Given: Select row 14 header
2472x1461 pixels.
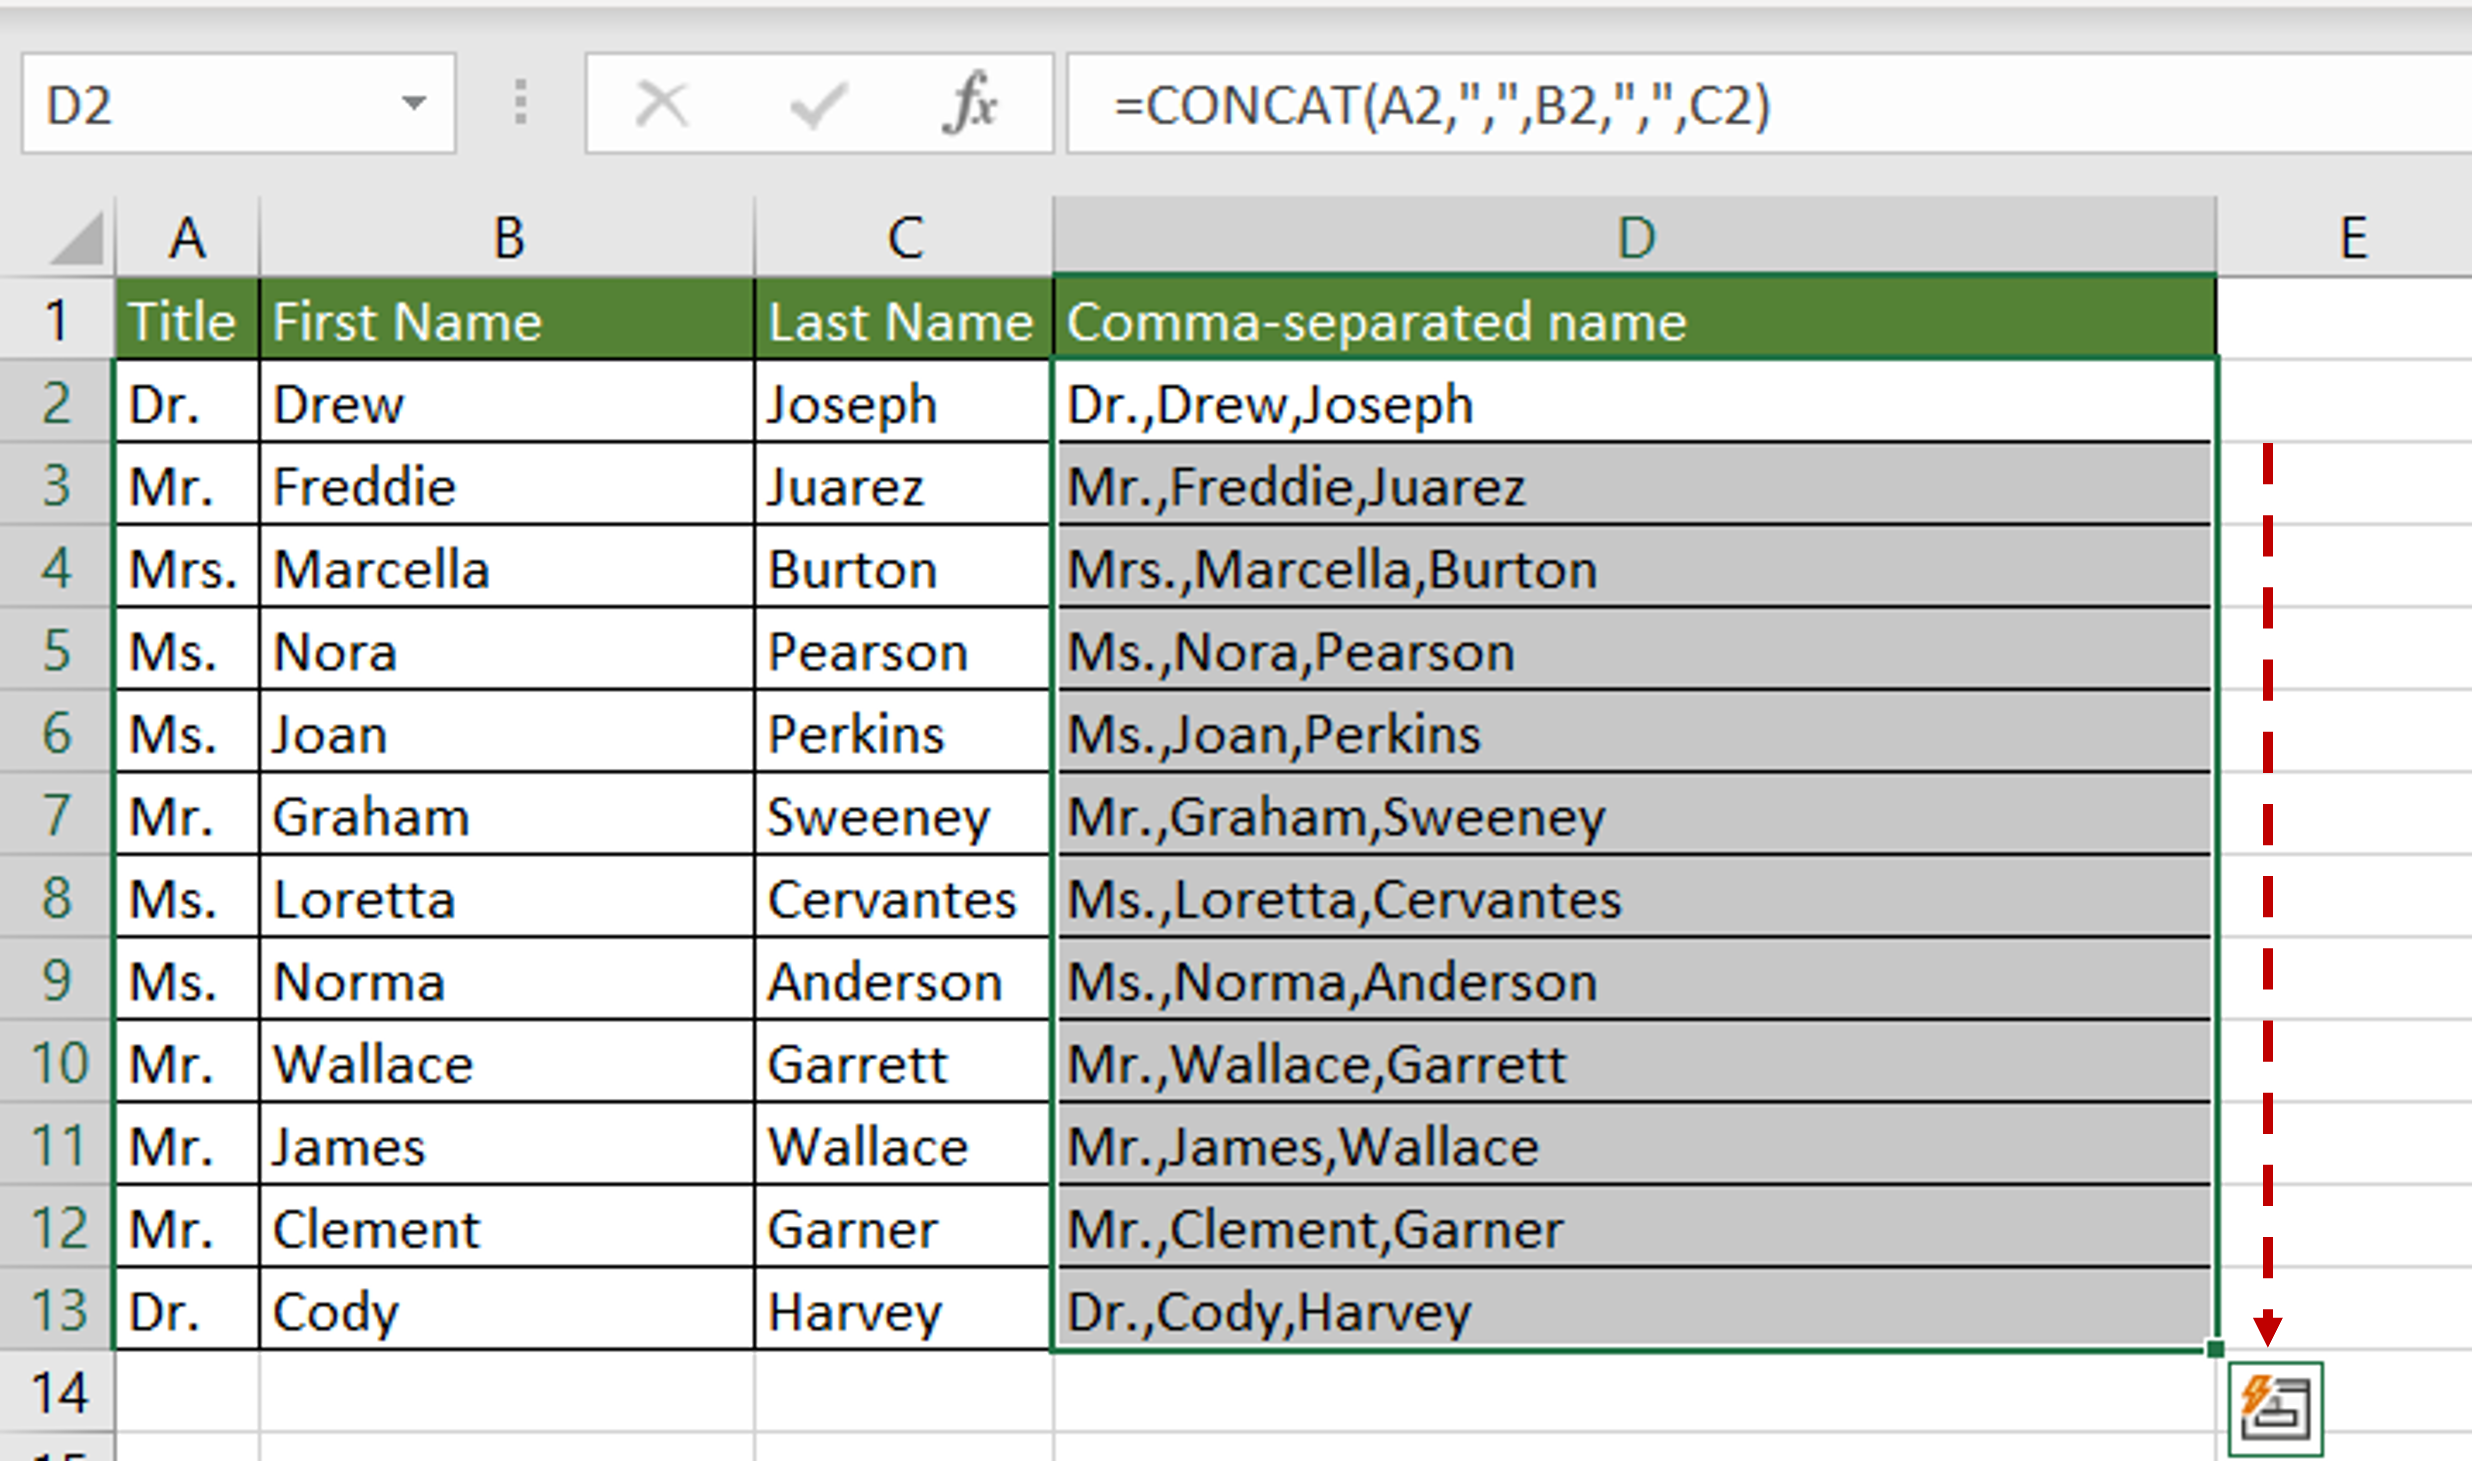Looking at the screenshot, I should click(56, 1393).
